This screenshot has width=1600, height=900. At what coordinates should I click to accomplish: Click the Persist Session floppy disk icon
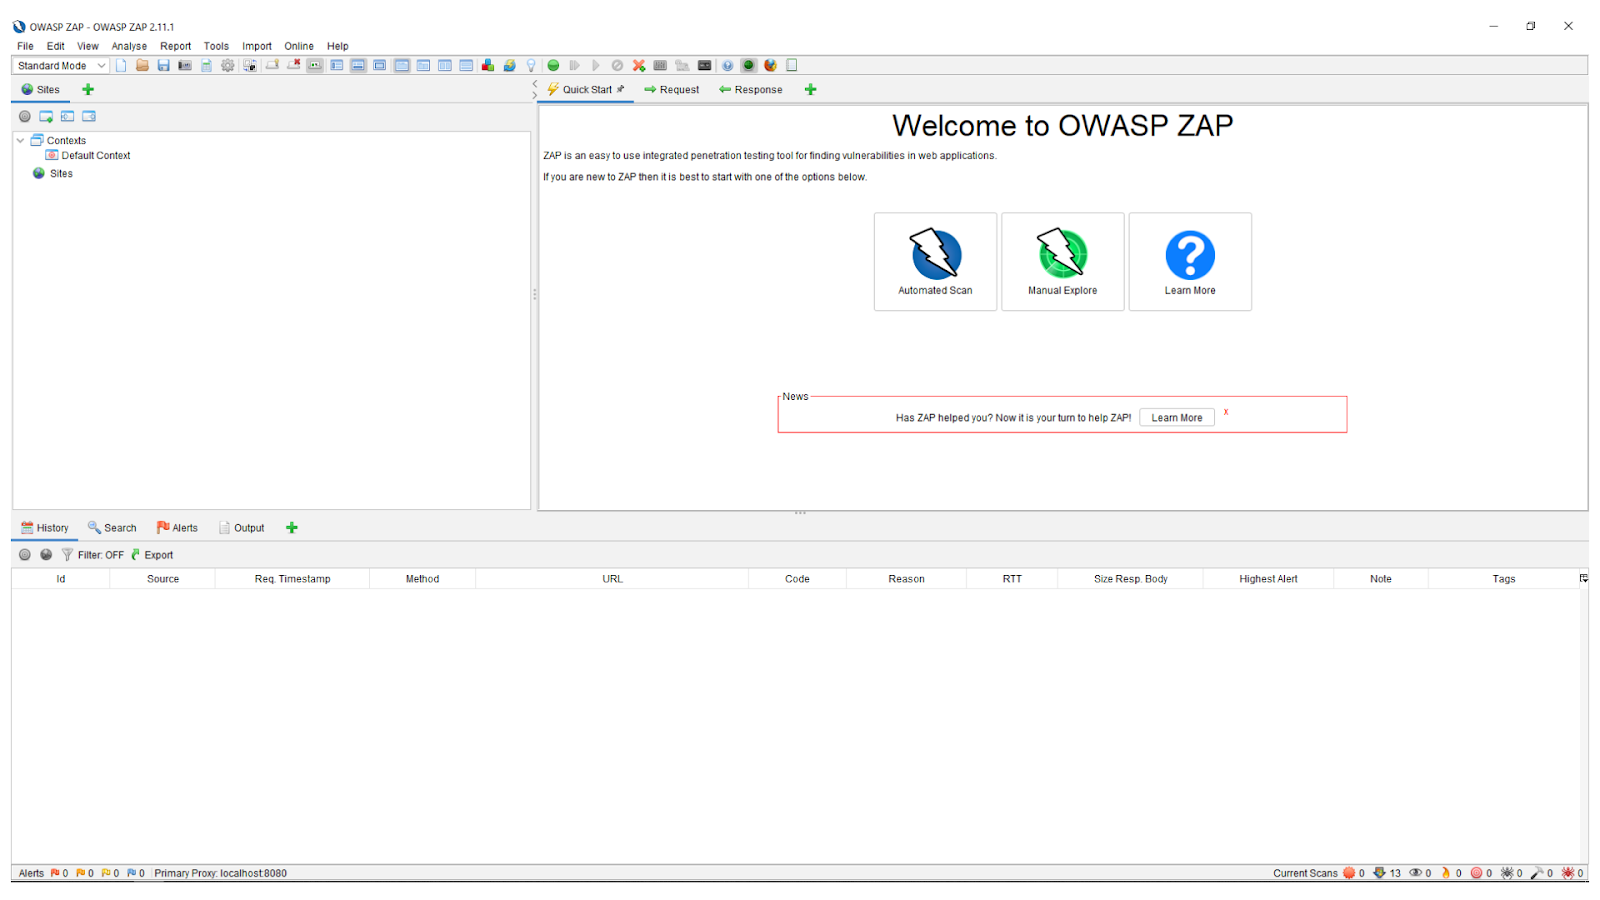pyautogui.click(x=163, y=65)
